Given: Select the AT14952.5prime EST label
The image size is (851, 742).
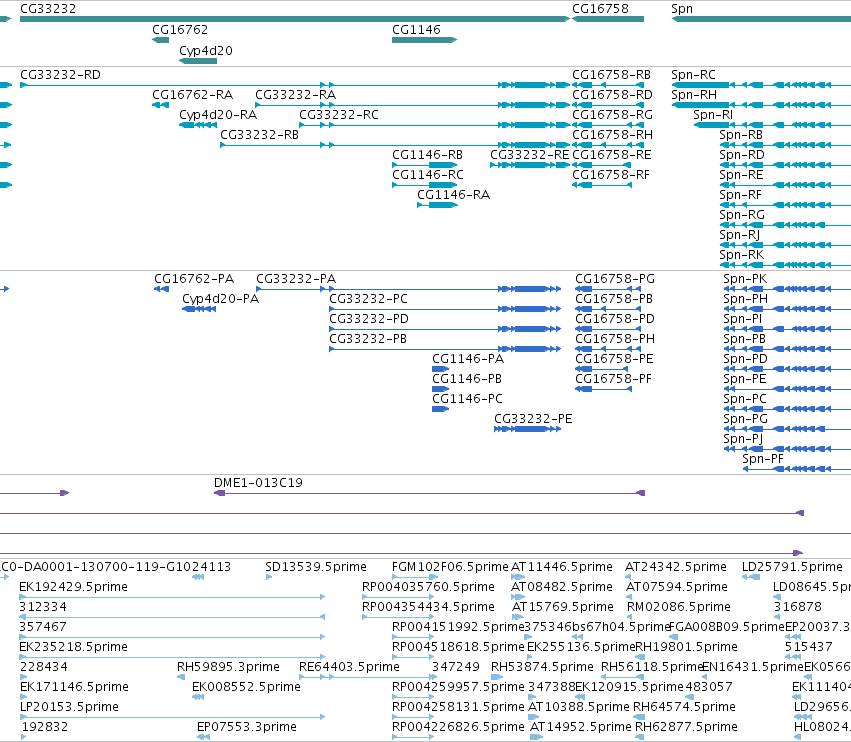Looking at the screenshot, I should tap(581, 727).
